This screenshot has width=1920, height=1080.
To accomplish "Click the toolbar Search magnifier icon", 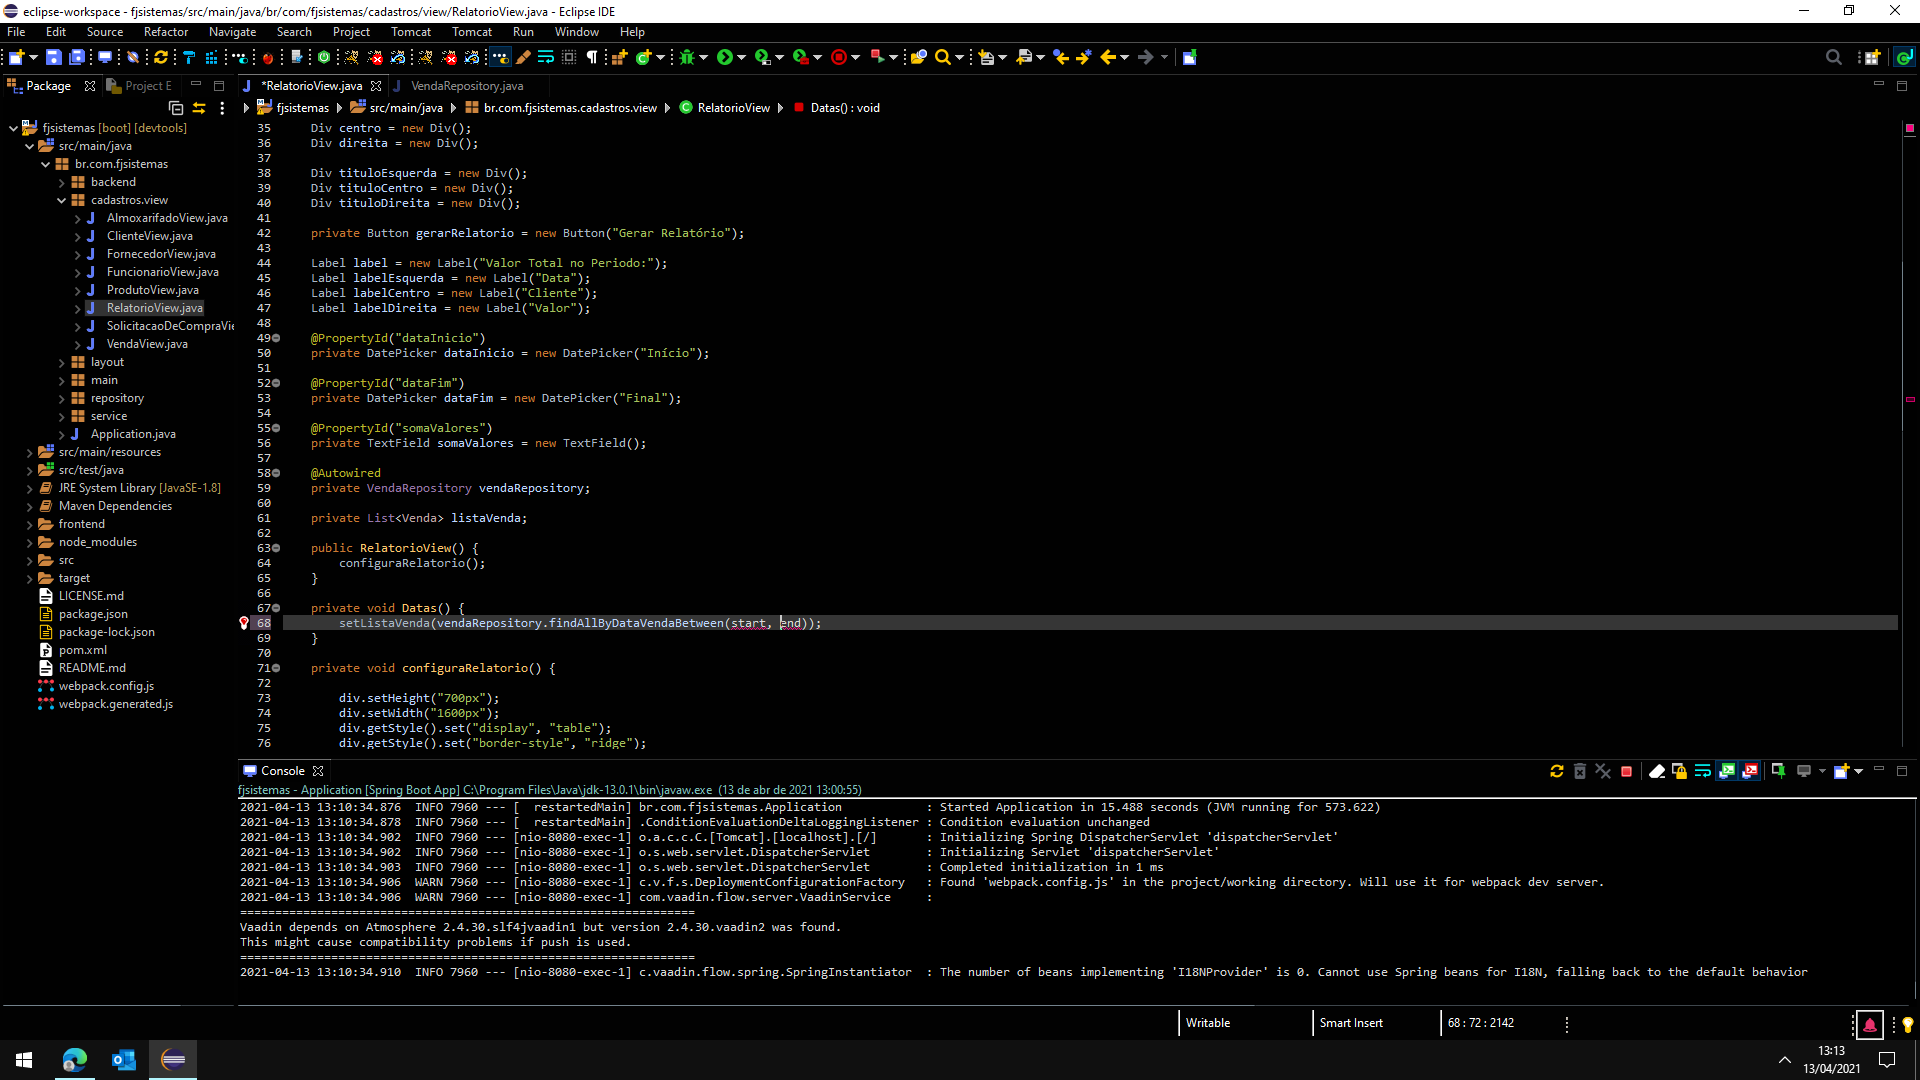I will point(942,57).
